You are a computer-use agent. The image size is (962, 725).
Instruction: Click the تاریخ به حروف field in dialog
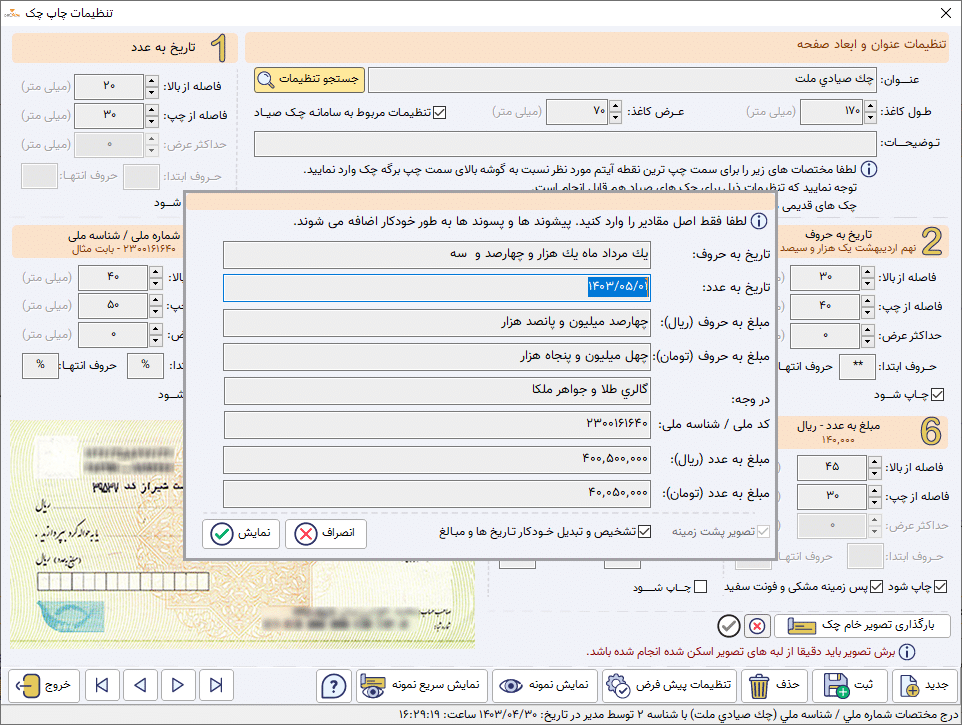pyautogui.click(x=436, y=255)
